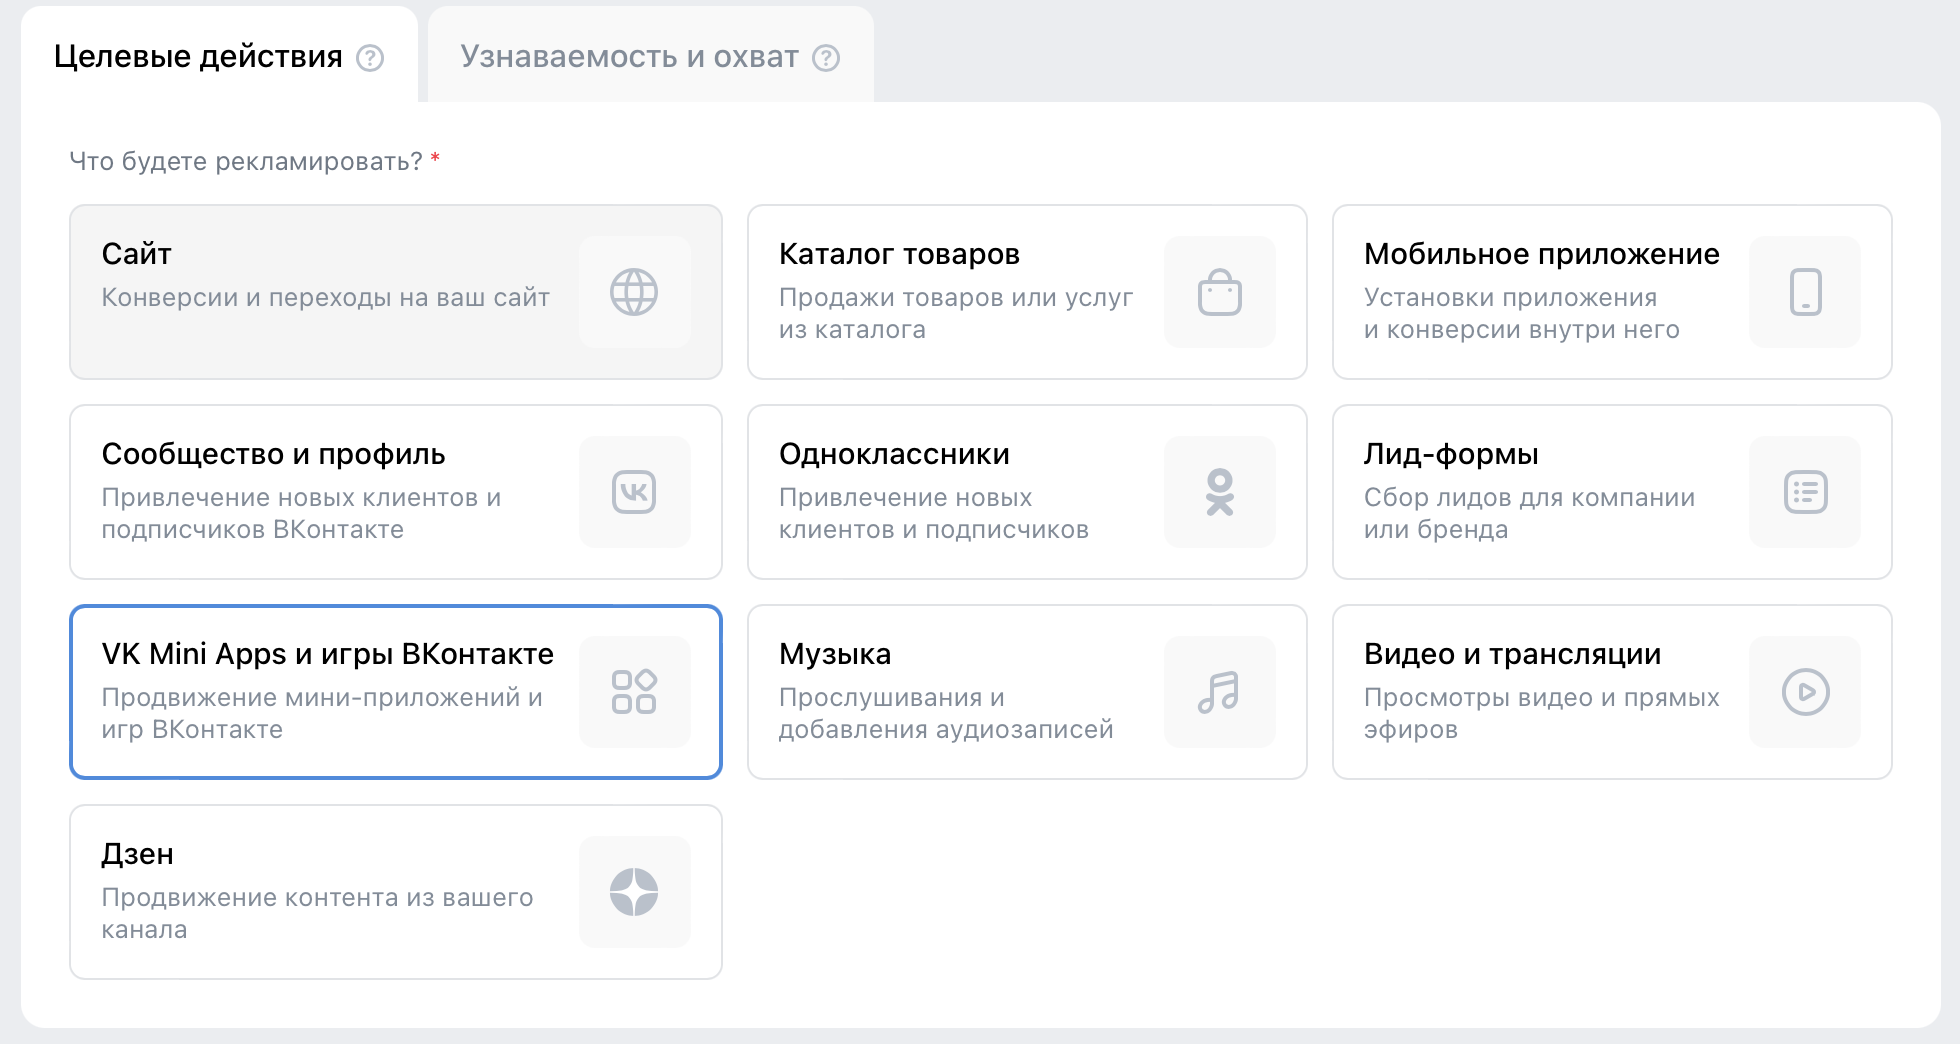Click the list form icon for Лид-формы
1960x1044 pixels.
point(1805,492)
